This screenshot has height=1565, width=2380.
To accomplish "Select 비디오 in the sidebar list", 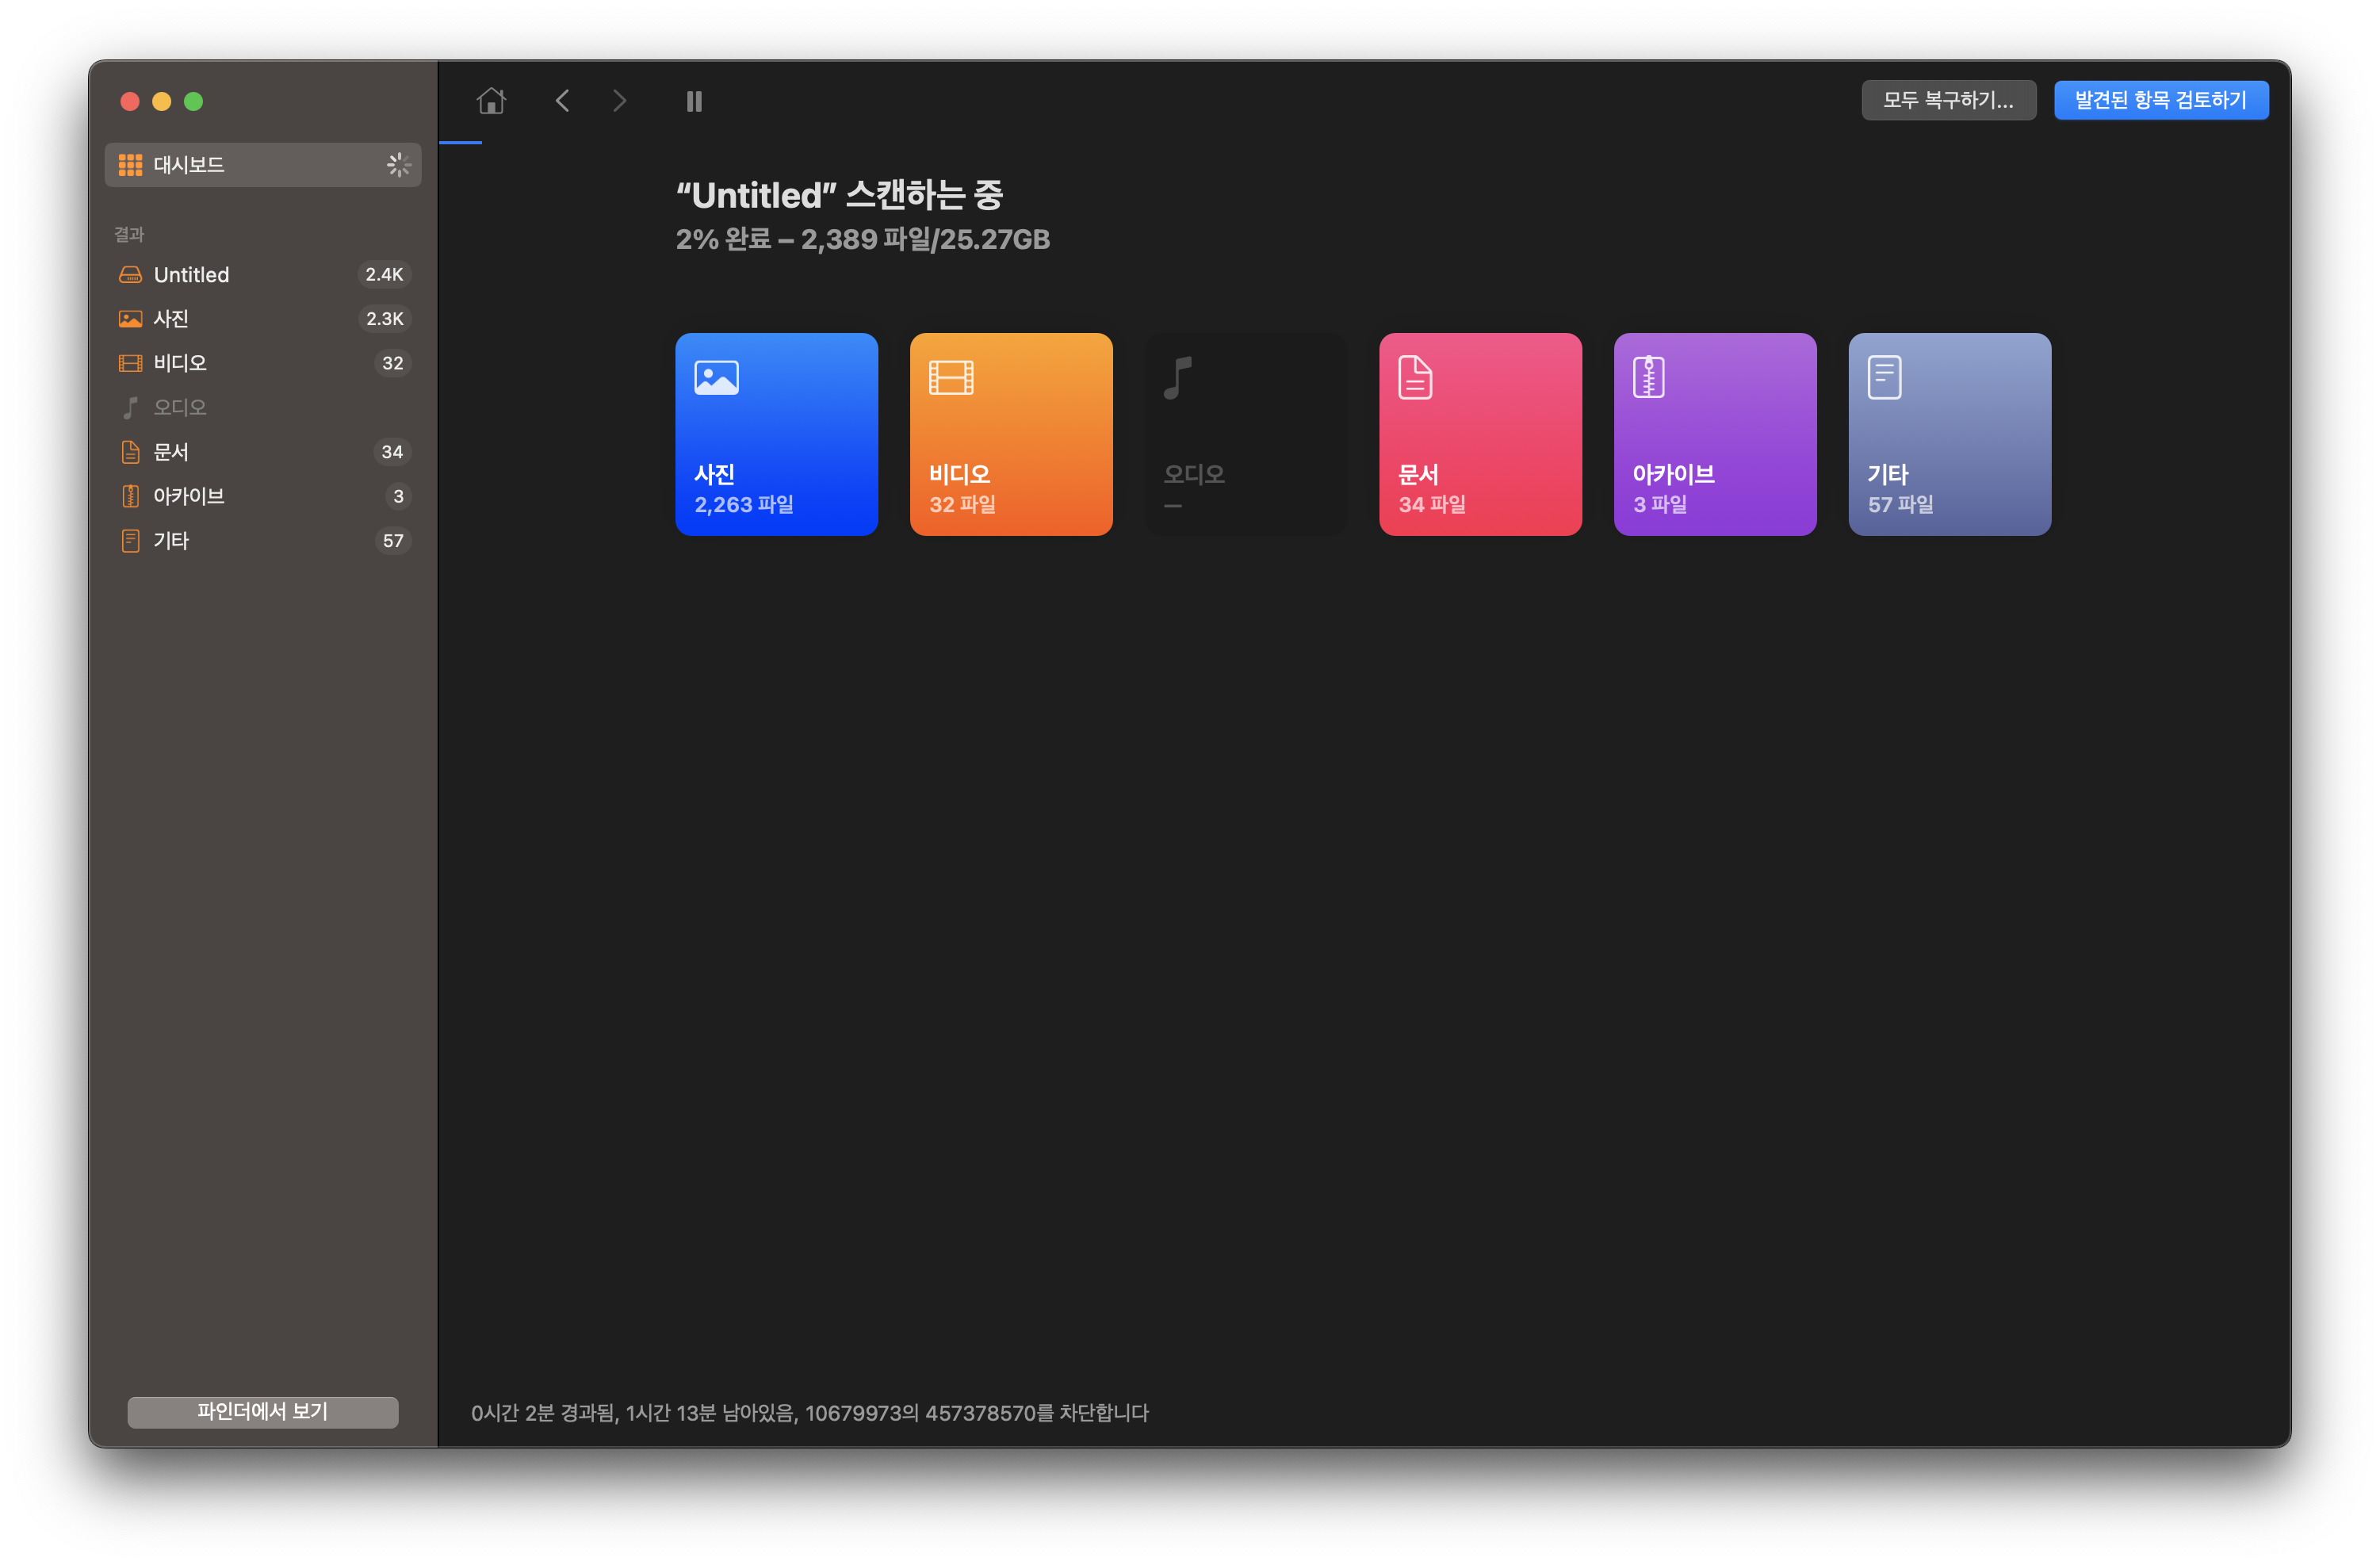I will coord(262,363).
